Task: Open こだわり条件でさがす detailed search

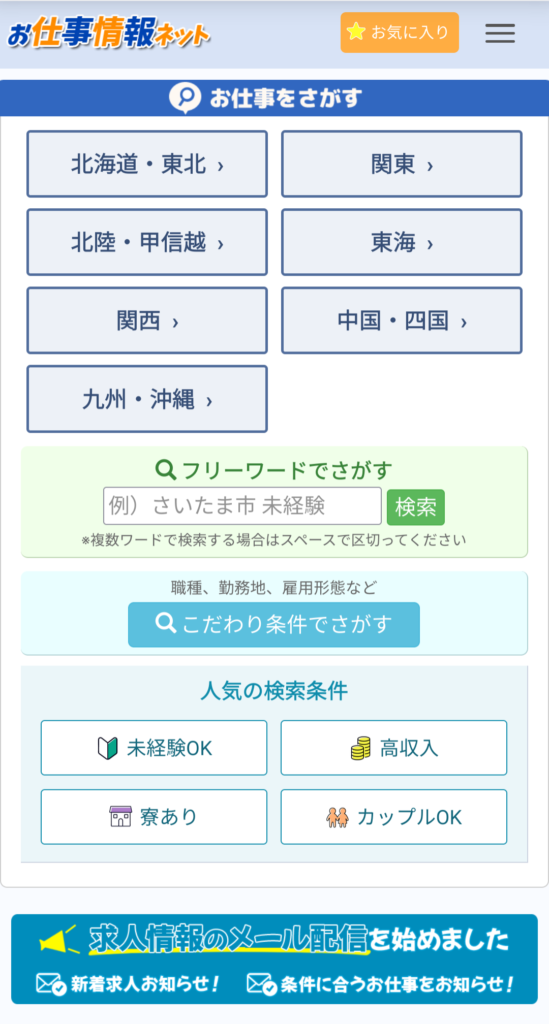Action: pyautogui.click(x=274, y=624)
